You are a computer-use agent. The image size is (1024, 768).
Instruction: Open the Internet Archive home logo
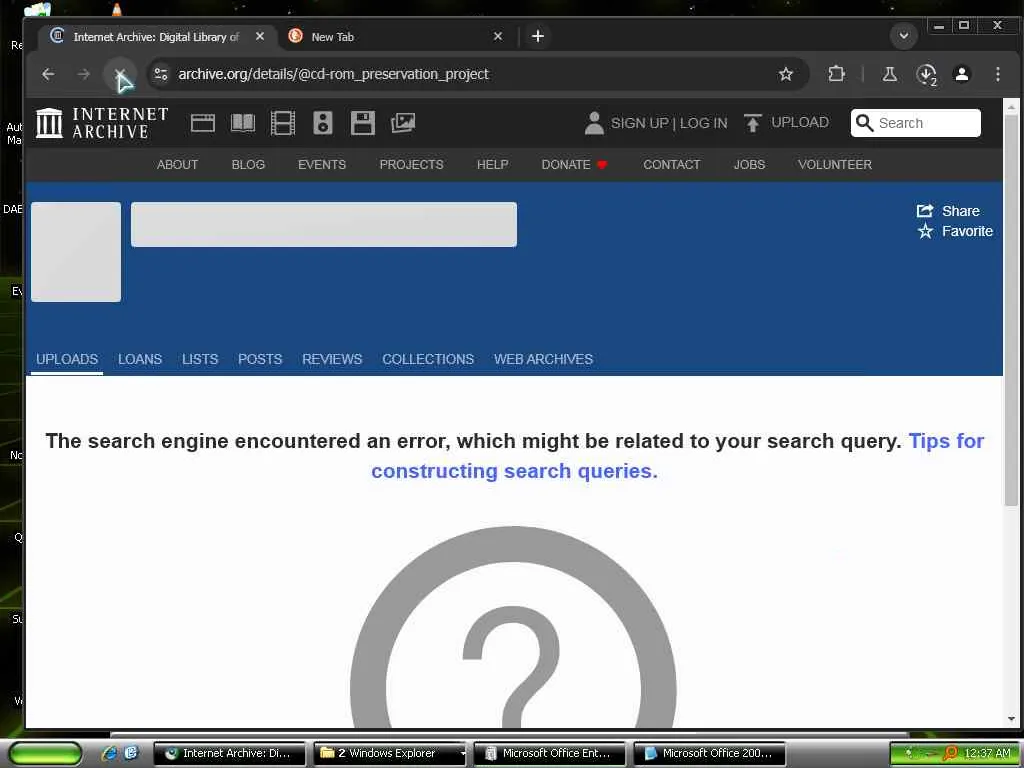102,123
